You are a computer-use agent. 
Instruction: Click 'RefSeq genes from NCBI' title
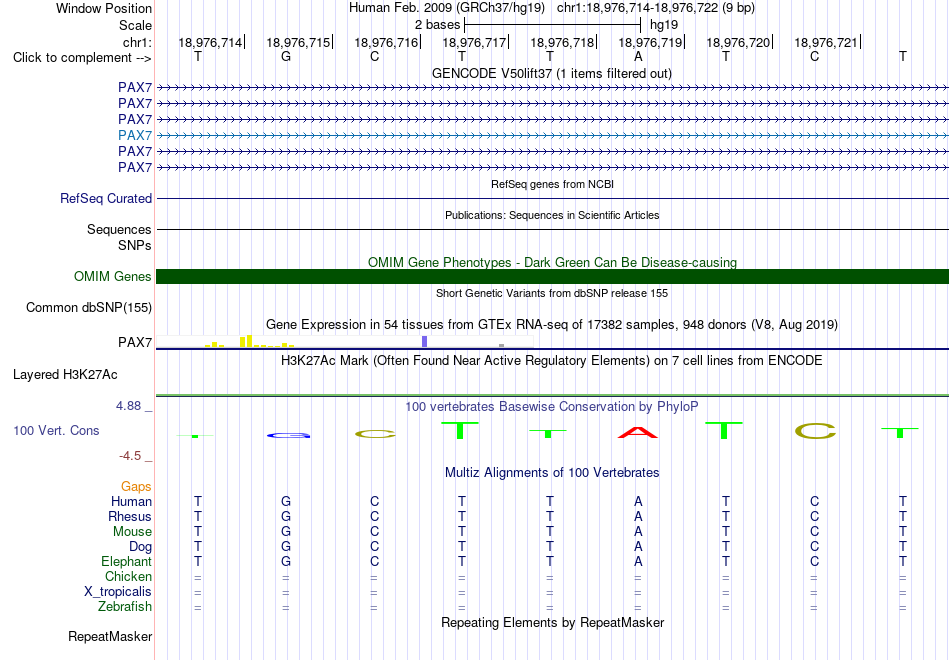(x=552, y=184)
